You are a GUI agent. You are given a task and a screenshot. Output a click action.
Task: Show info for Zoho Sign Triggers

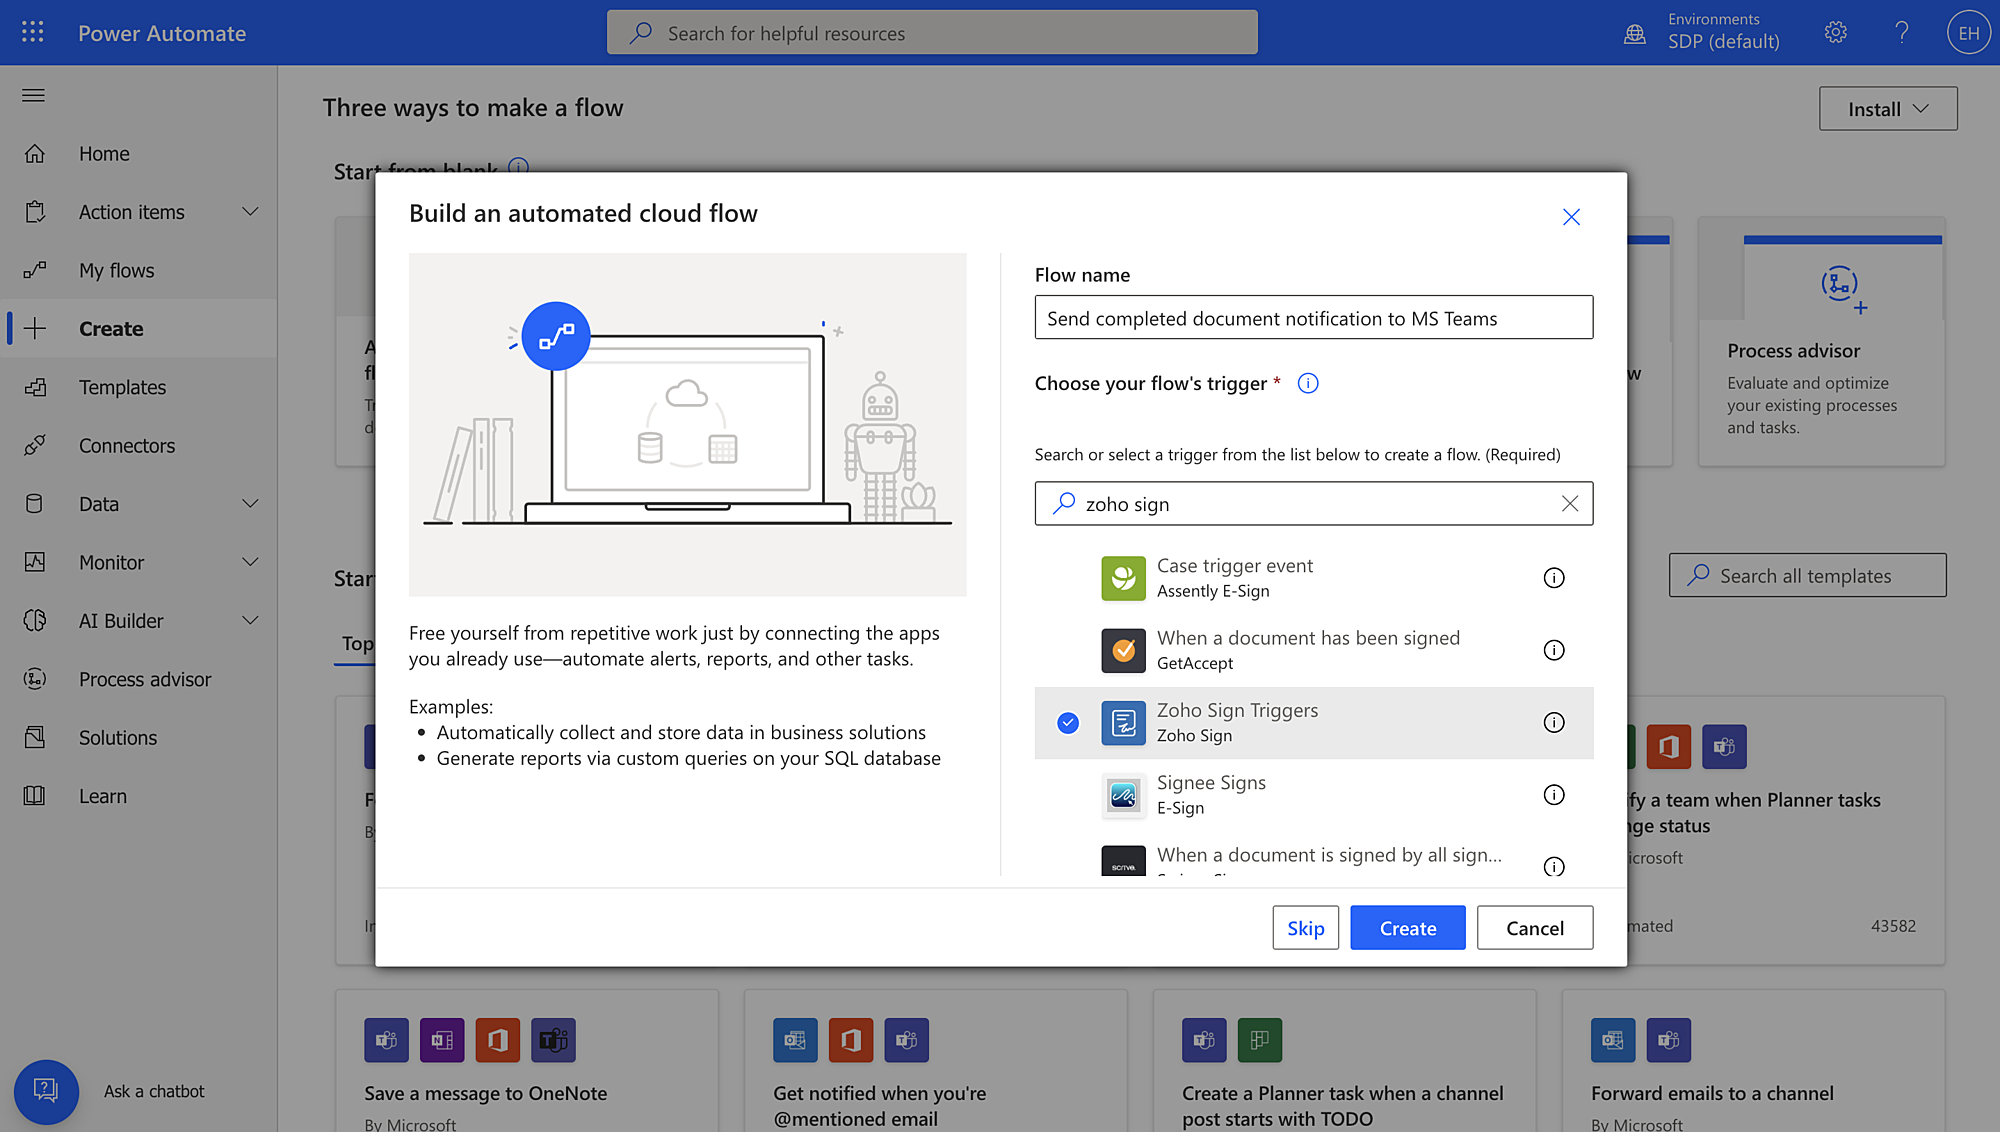point(1554,722)
